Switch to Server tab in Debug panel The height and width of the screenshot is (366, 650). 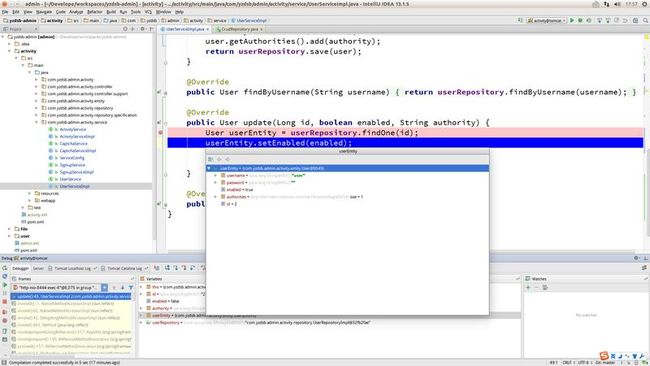point(38,268)
